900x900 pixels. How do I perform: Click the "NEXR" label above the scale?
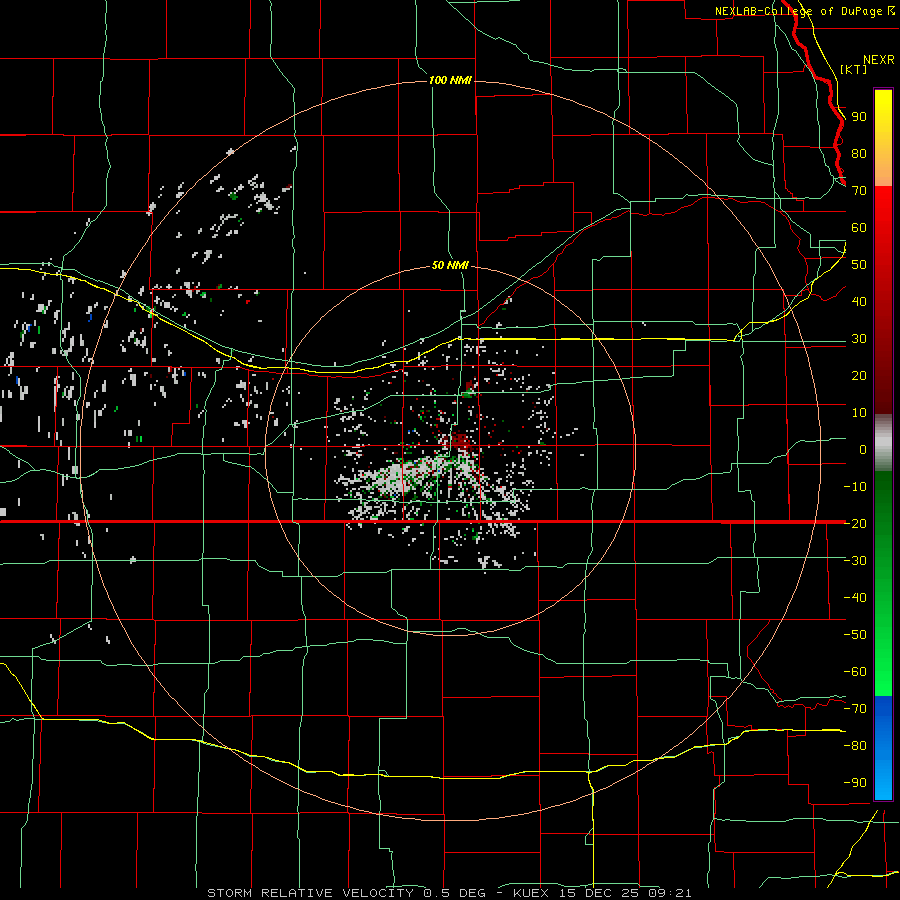[x=879, y=60]
